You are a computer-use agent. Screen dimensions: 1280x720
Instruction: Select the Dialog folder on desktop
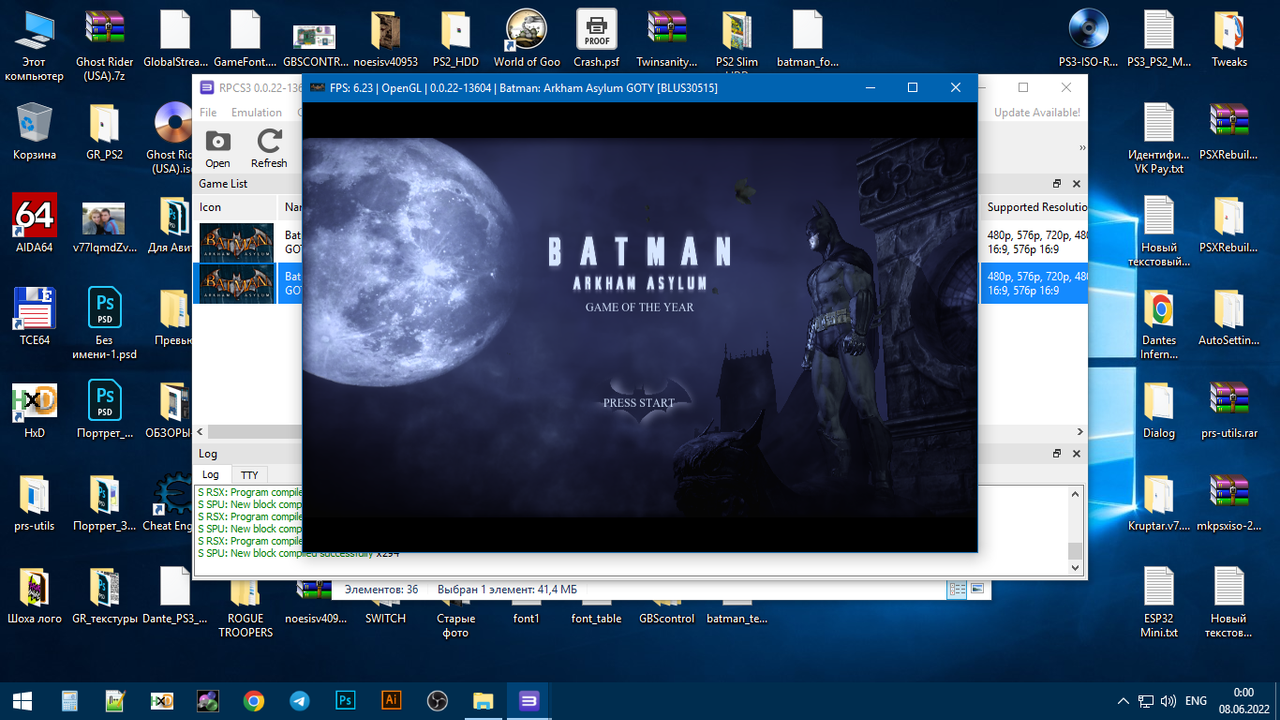pos(1159,410)
